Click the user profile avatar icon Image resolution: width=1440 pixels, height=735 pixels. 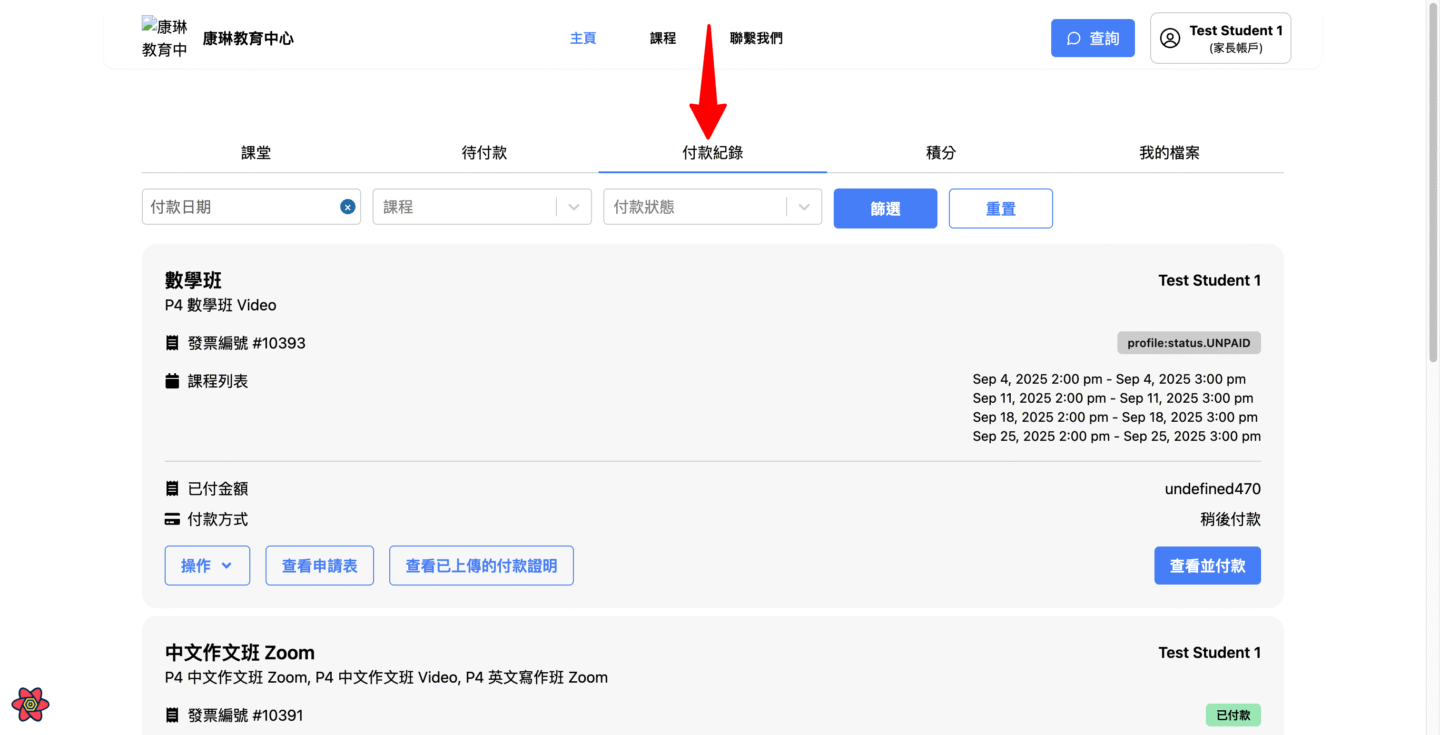[1169, 38]
